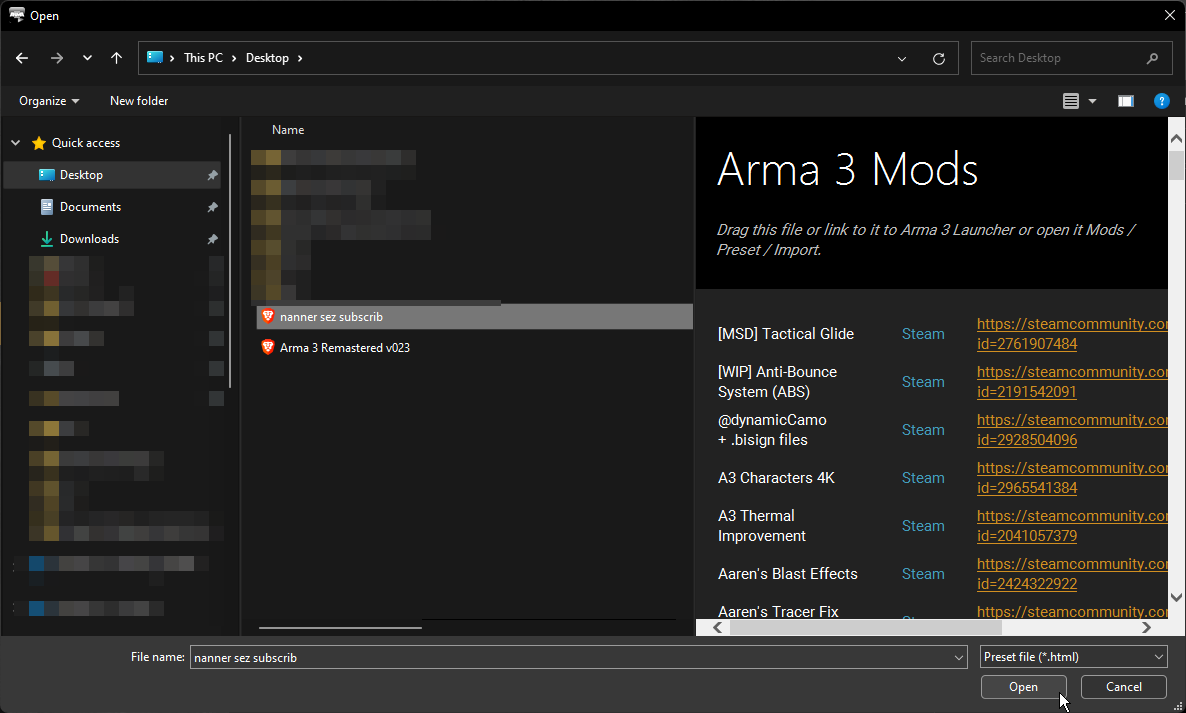Open the Tactical Glide Steam link in preview

1072,333
